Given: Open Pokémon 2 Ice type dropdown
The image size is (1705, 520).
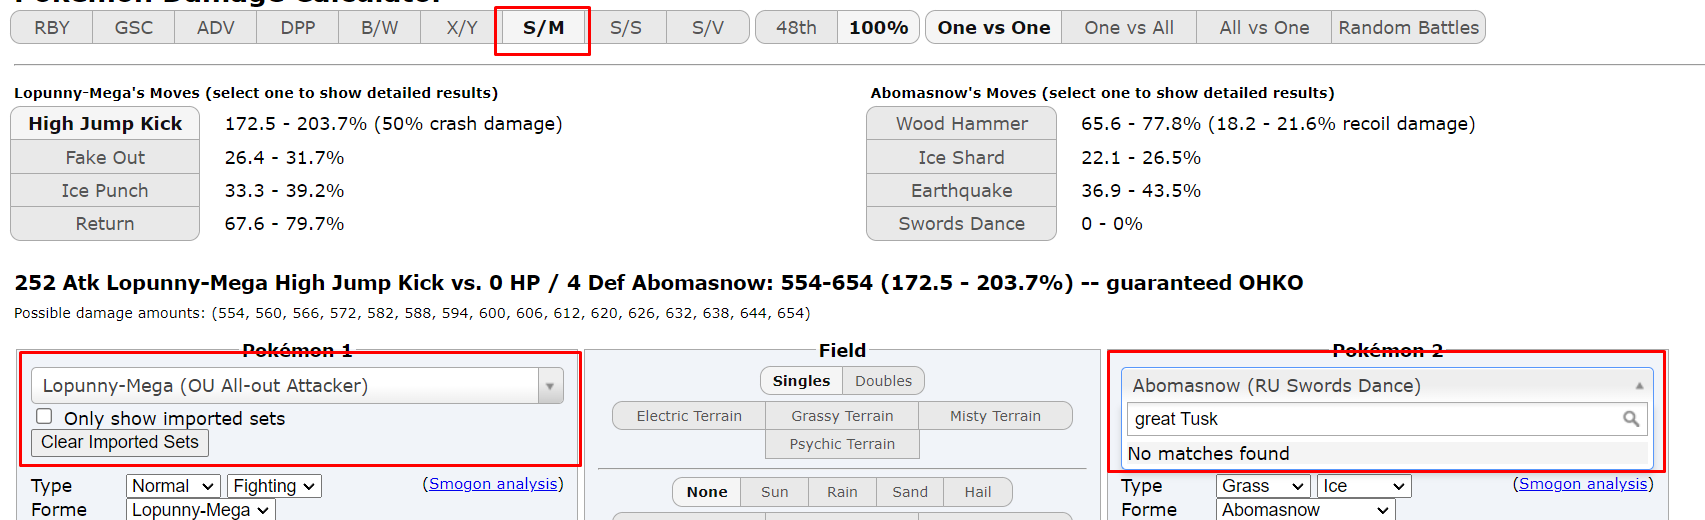Looking at the screenshot, I should point(1363,486).
